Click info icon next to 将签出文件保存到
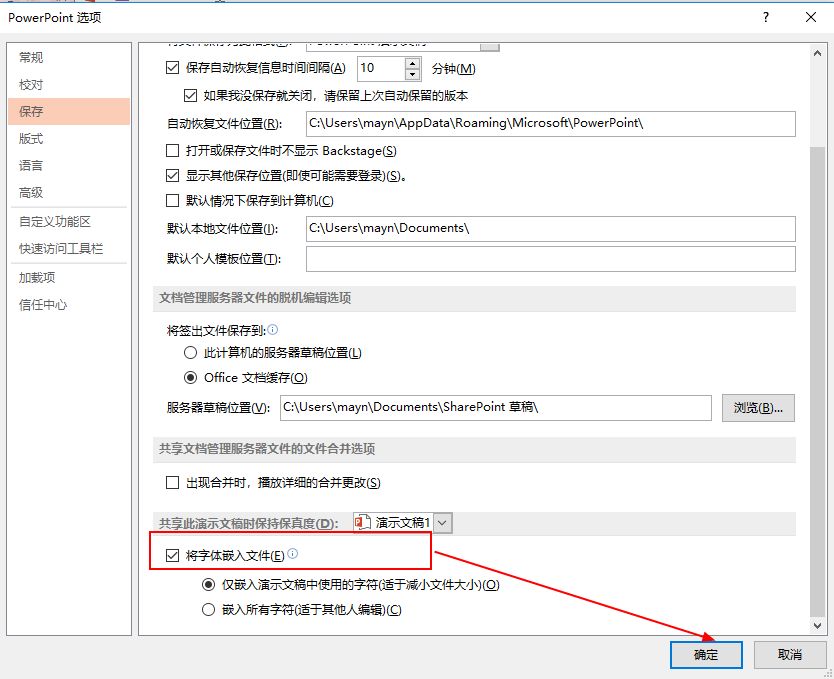 point(272,330)
